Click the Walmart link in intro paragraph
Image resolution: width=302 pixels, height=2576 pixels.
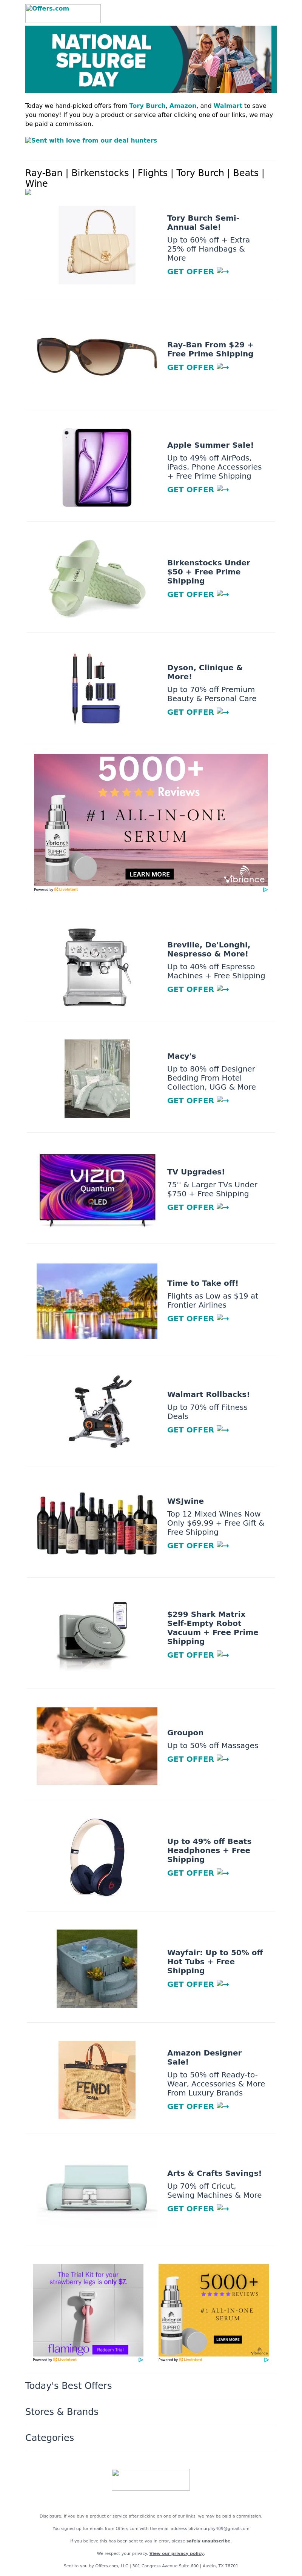228,105
